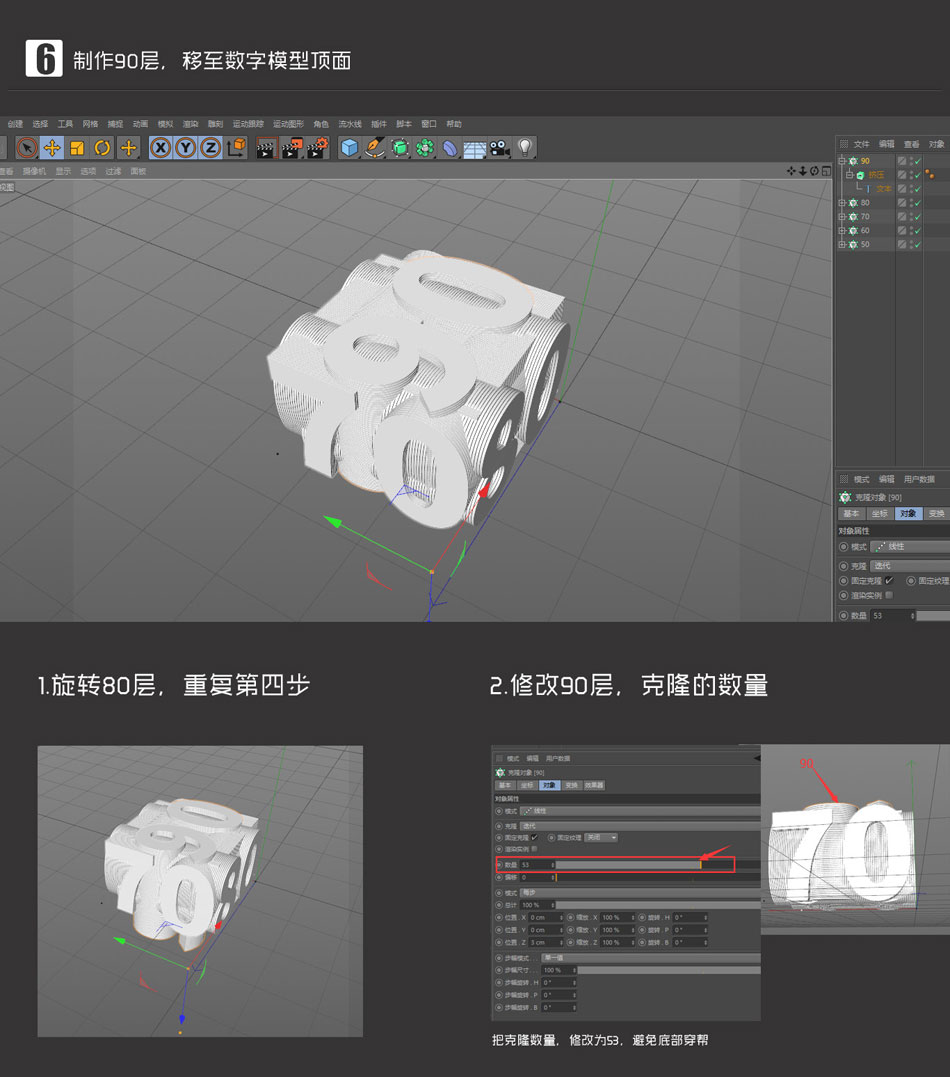Toggle the Y axis lock
Image resolution: width=950 pixels, height=1077 pixels.
[x=185, y=148]
